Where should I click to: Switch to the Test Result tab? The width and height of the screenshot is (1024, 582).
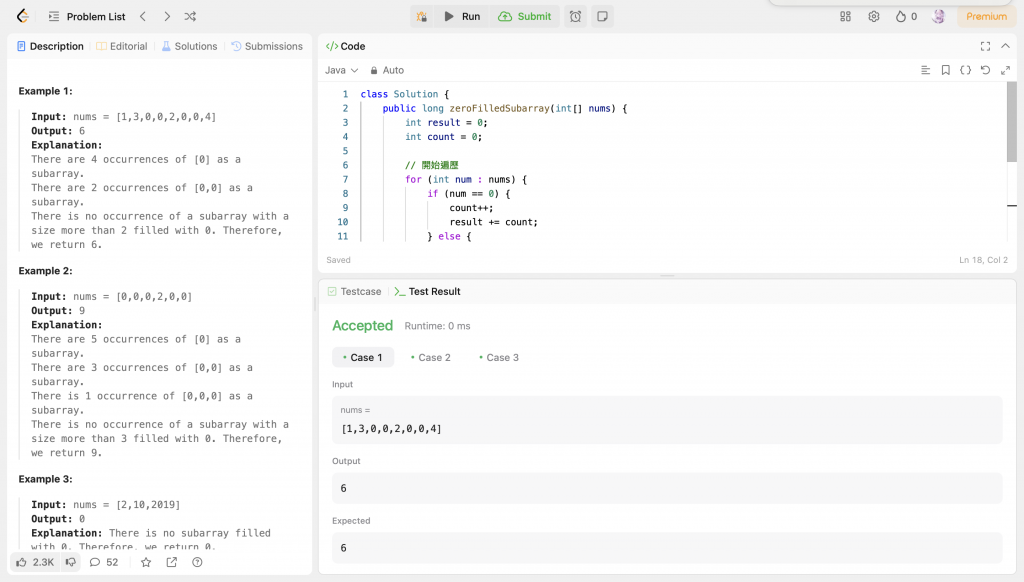click(428, 291)
